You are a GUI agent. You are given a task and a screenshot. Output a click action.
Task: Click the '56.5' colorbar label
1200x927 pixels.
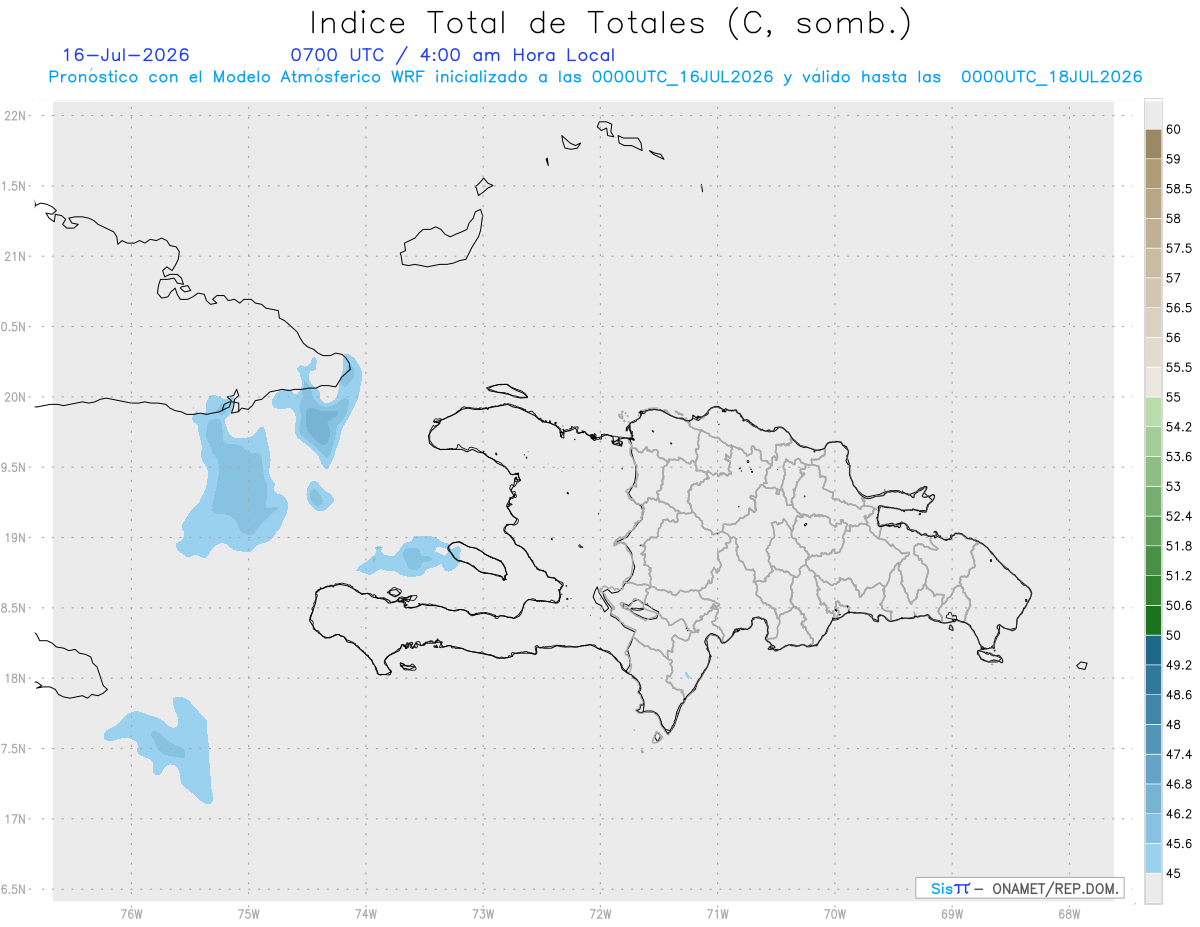pyautogui.click(x=1178, y=308)
